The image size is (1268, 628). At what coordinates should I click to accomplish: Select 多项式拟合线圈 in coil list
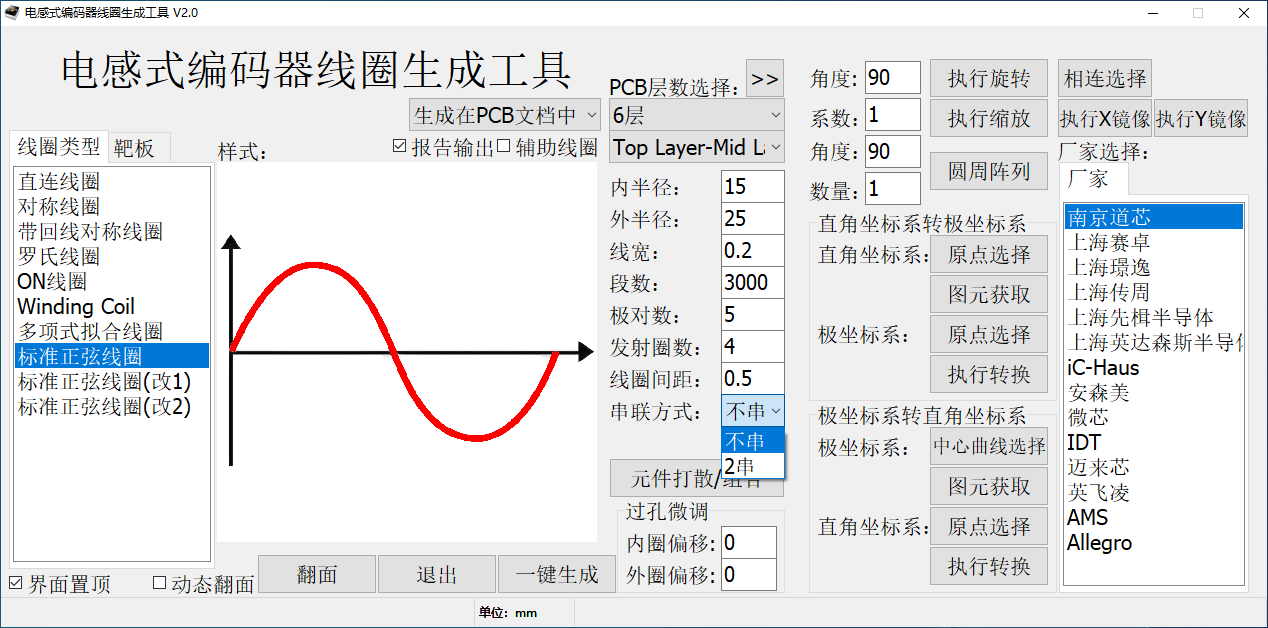(x=112, y=332)
